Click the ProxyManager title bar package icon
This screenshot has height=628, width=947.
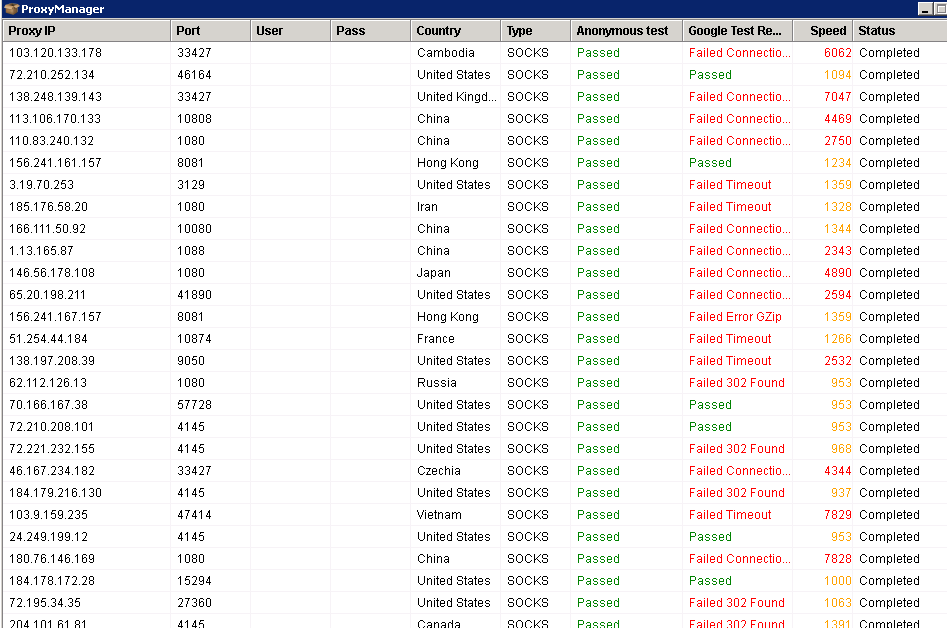pos(10,9)
